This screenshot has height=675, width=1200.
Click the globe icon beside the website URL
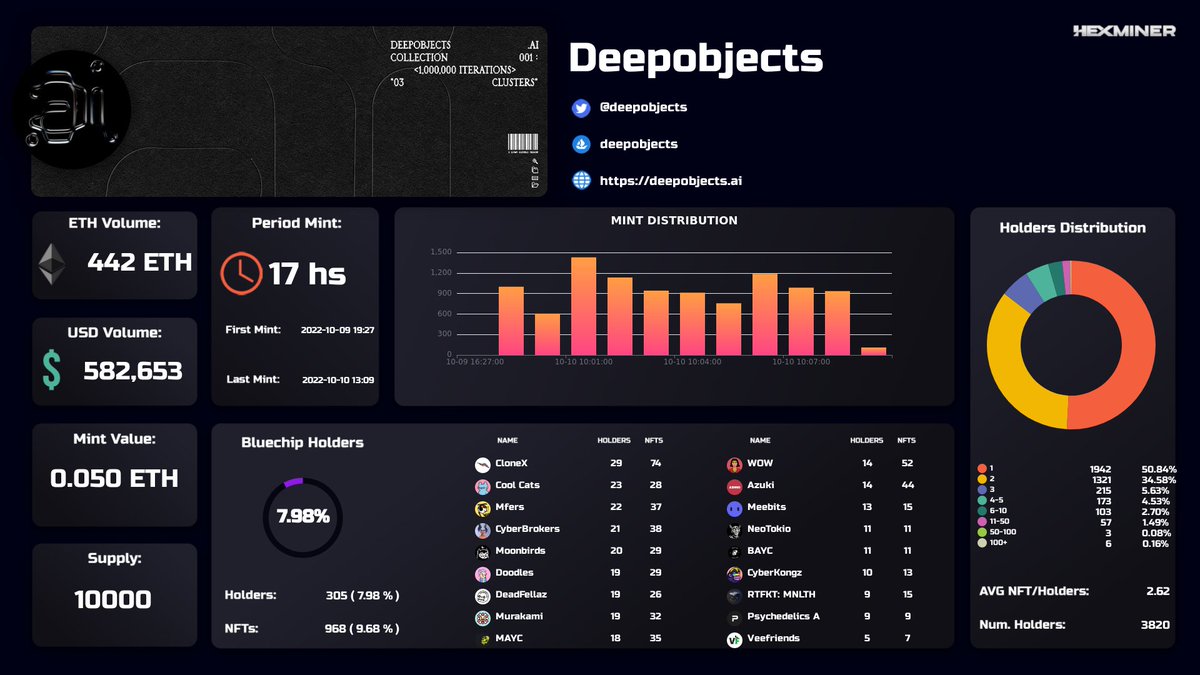tap(581, 181)
